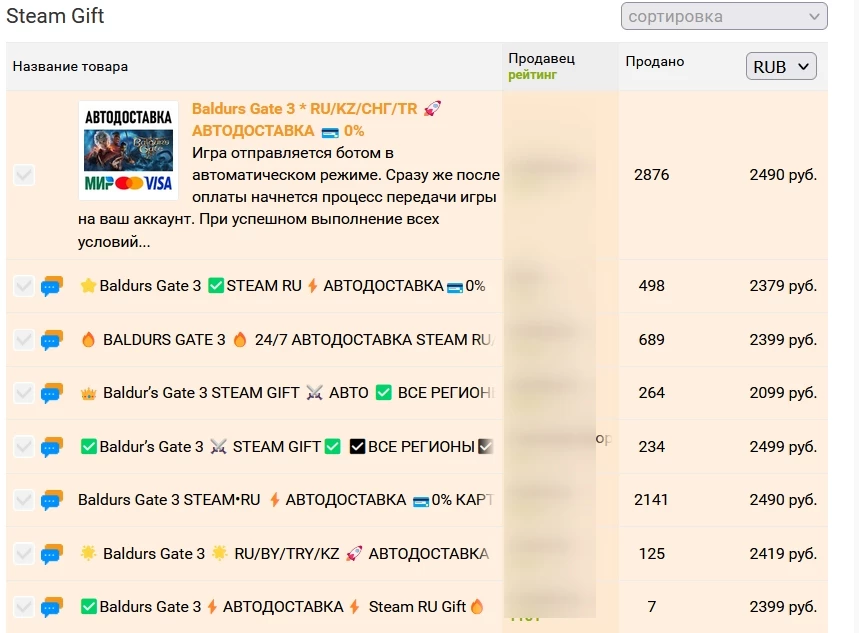The height and width of the screenshot is (633, 859).
Task: Open BALDURS GATE 3 24/7 АВТОДОСТАВКА listing
Action: click(x=290, y=340)
